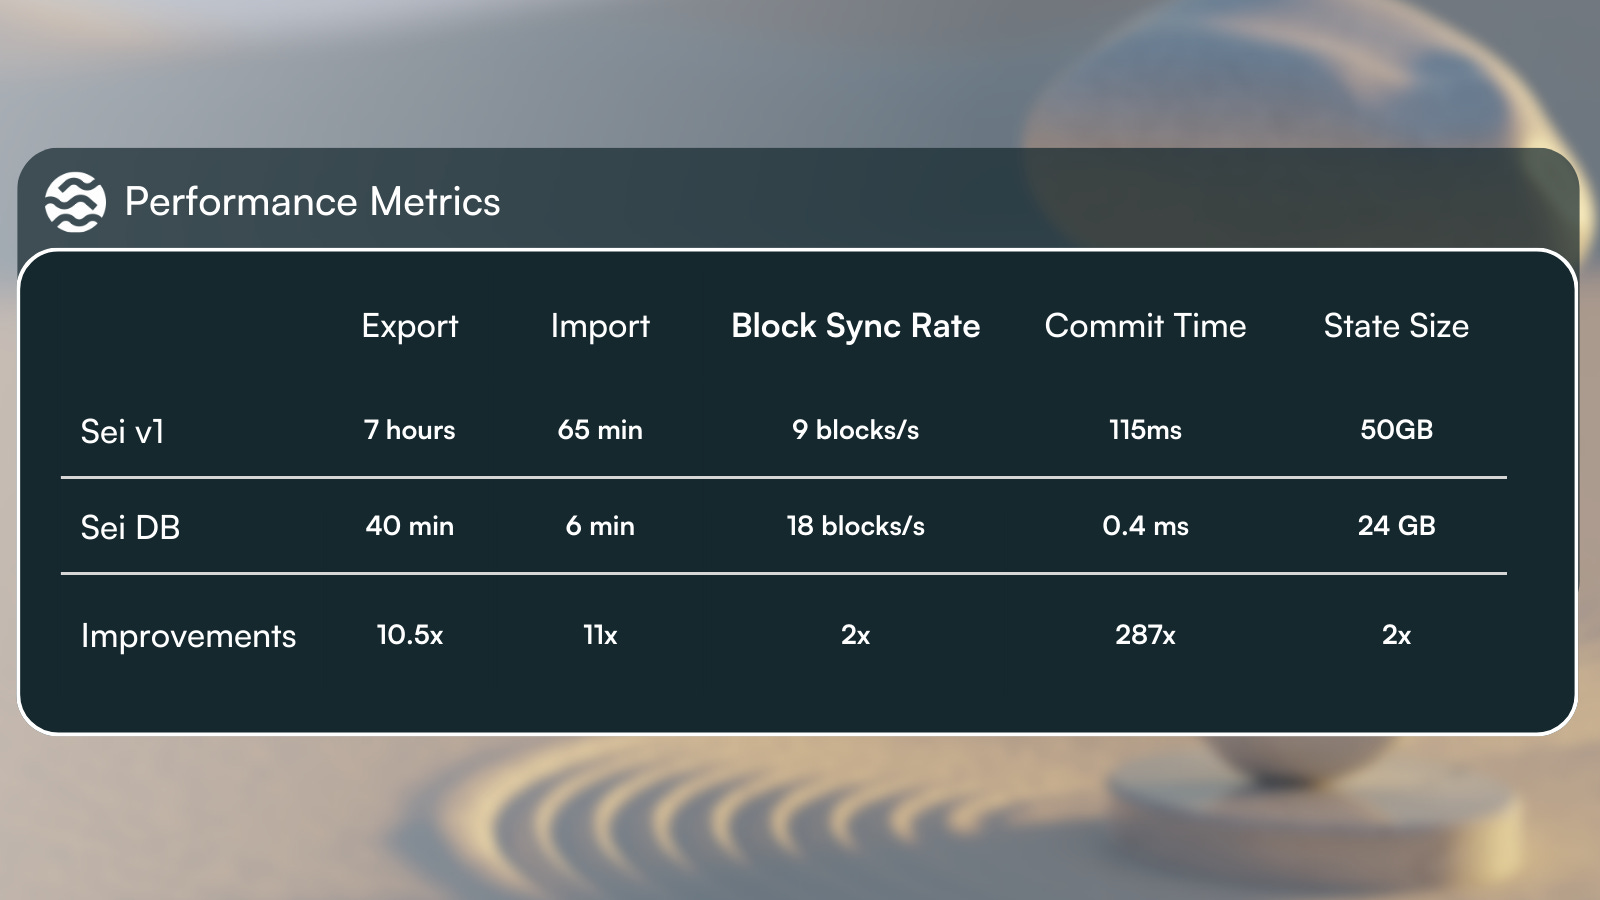Select the 50GB state size value
Viewport: 1600px width, 900px height.
click(1396, 430)
